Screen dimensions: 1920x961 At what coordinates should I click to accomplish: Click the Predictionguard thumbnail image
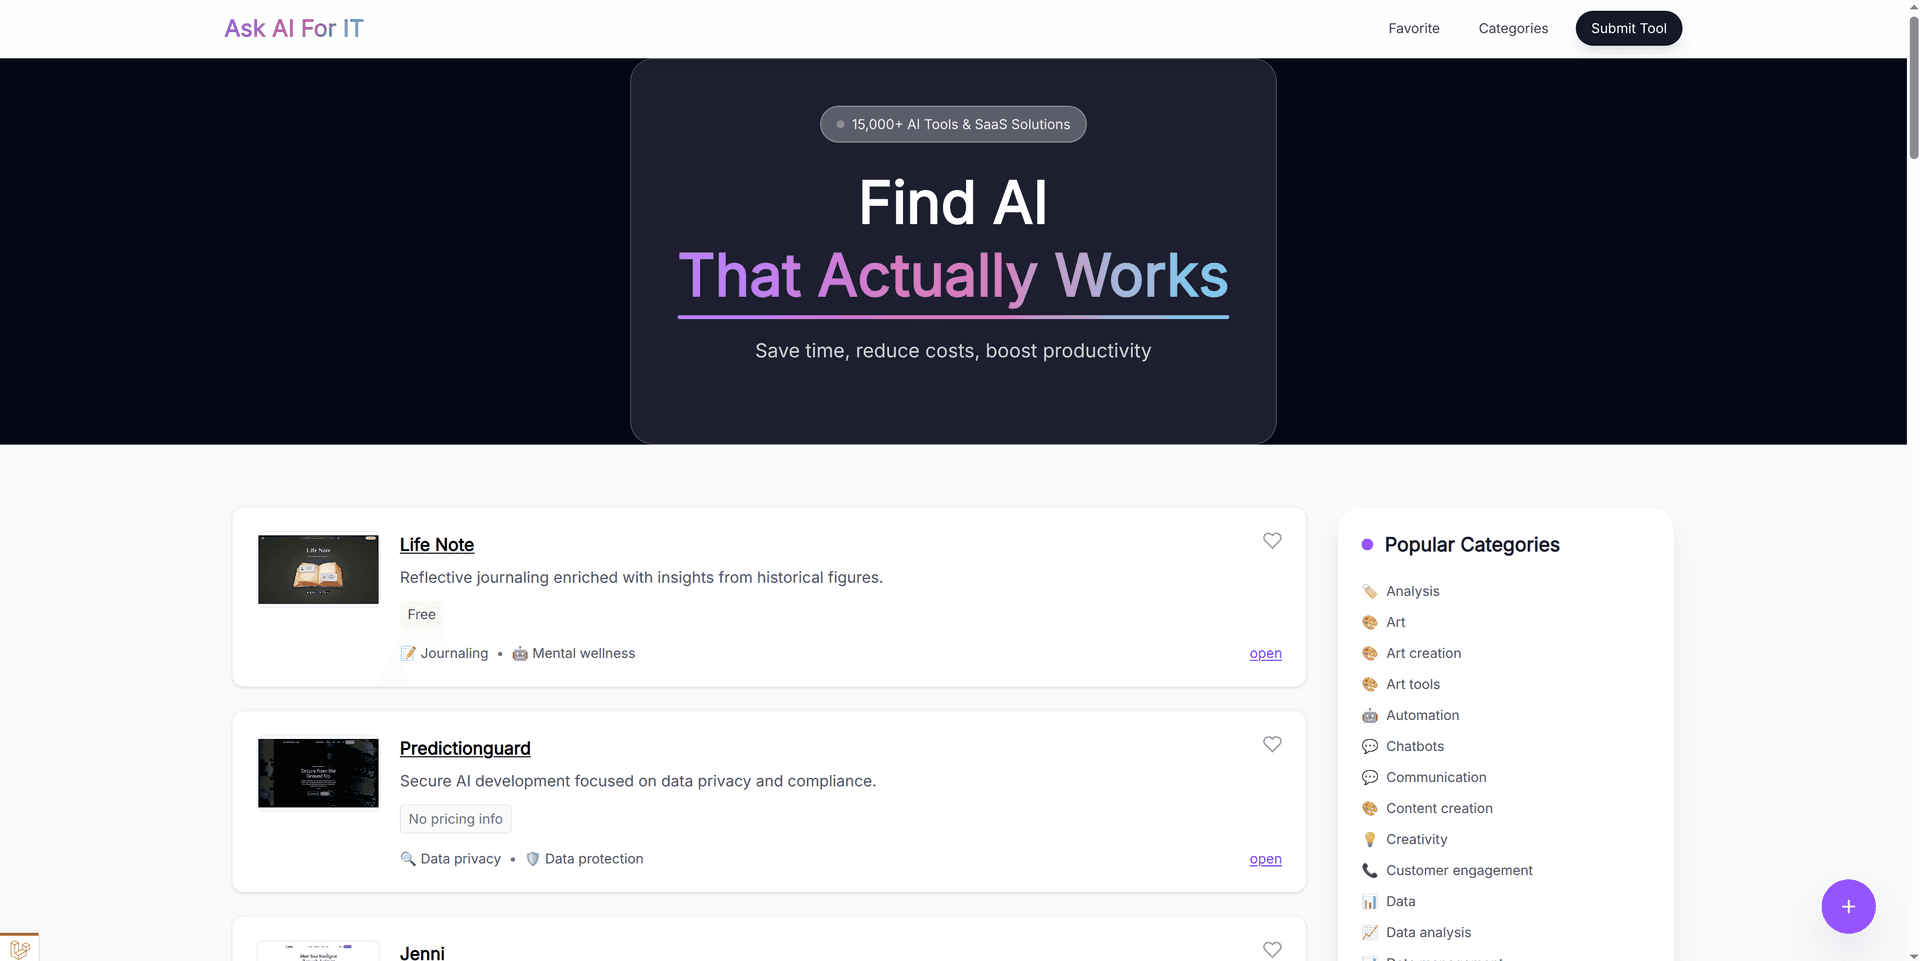318,772
